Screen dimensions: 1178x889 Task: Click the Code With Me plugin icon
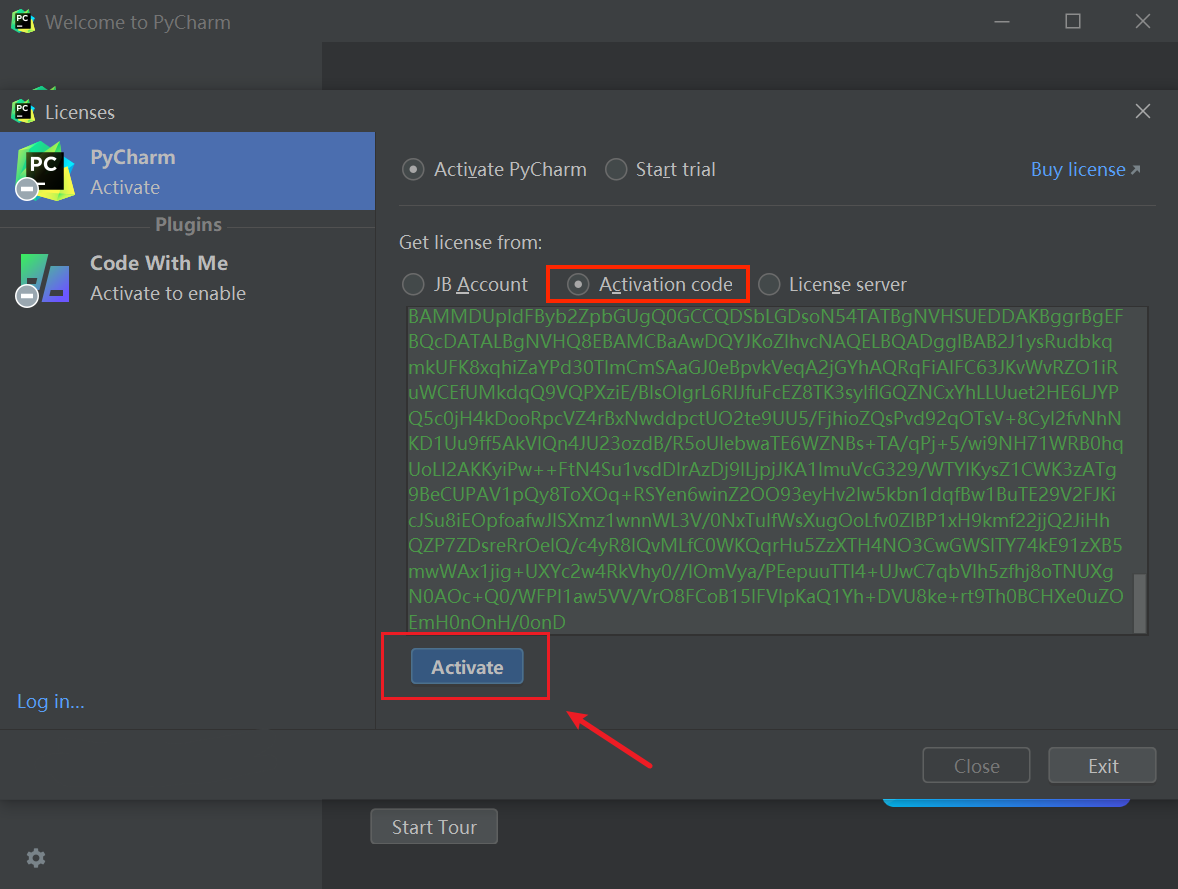click(44, 279)
